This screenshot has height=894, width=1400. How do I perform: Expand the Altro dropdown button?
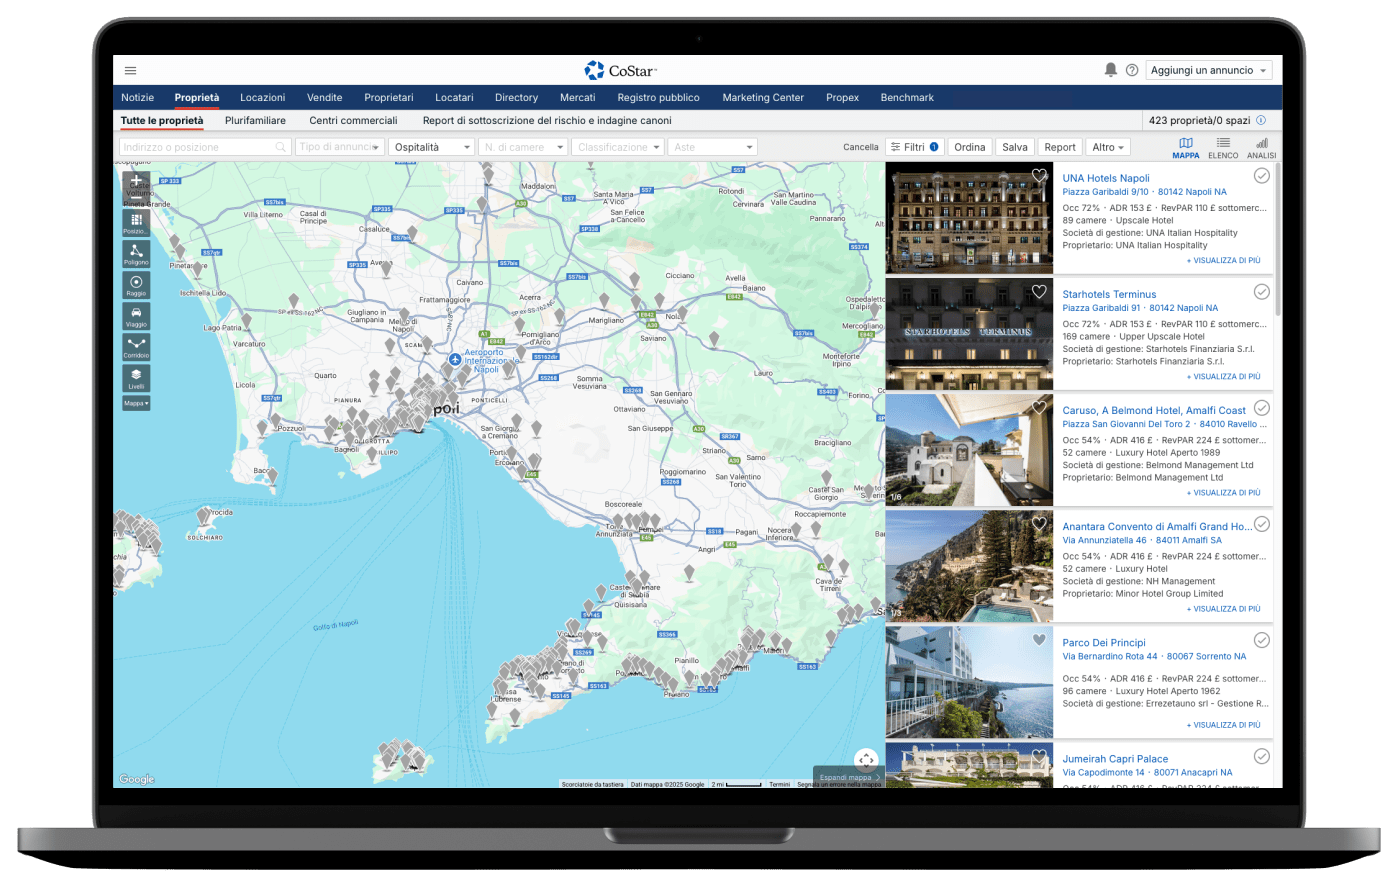(1108, 147)
